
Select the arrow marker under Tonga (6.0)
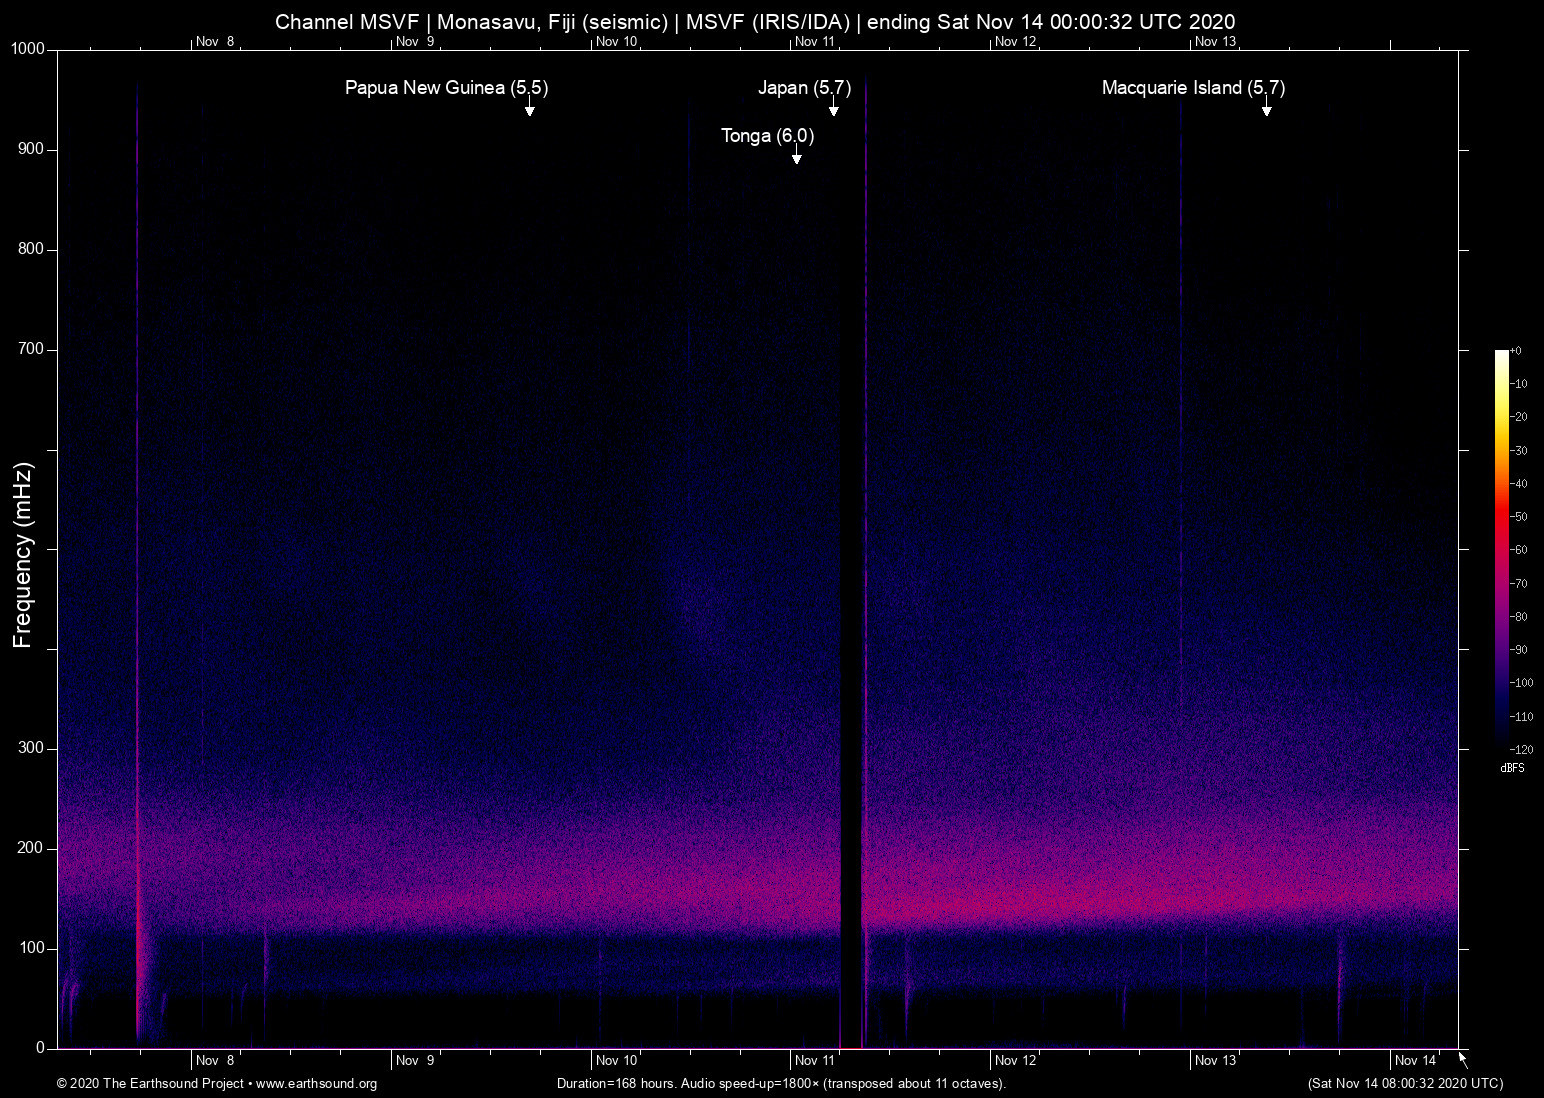point(796,156)
